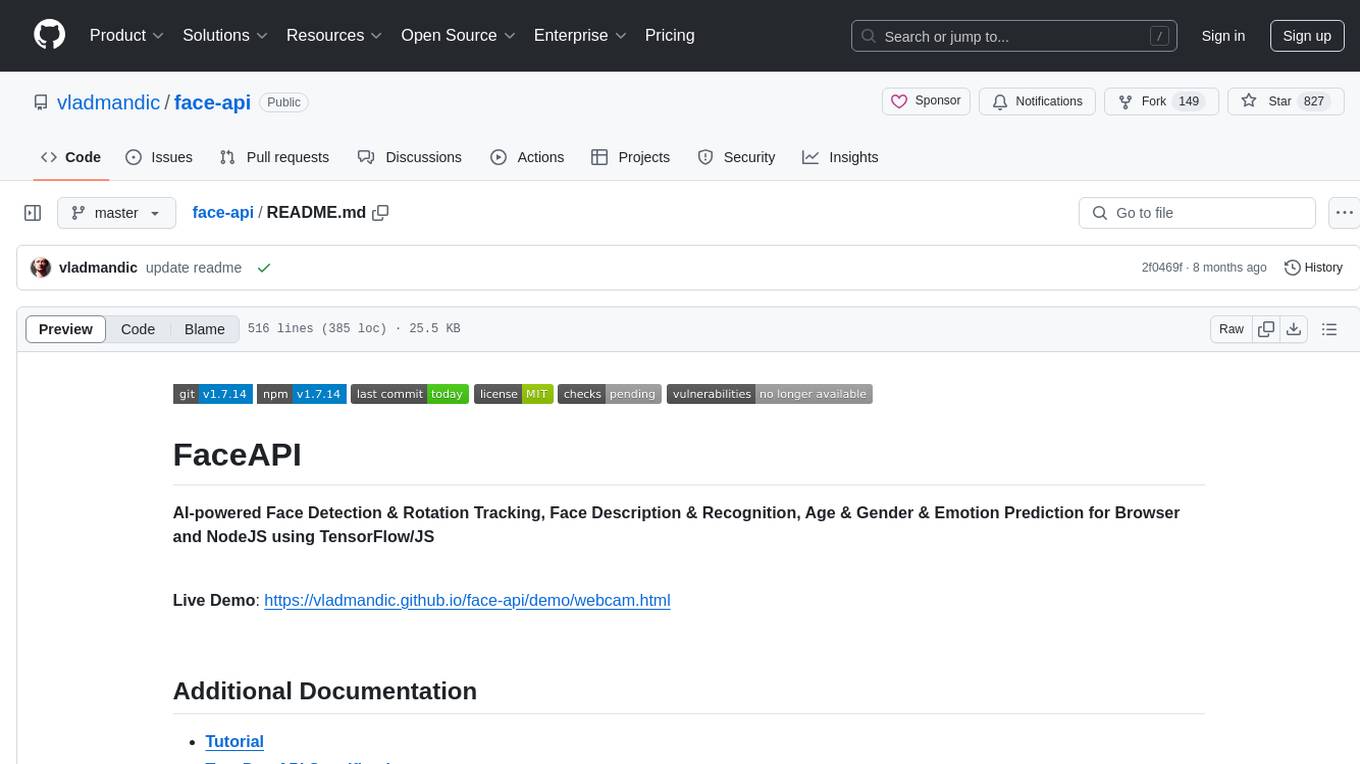Open the Discussions tab
Viewport: 1360px width, 764px height.
click(x=410, y=157)
